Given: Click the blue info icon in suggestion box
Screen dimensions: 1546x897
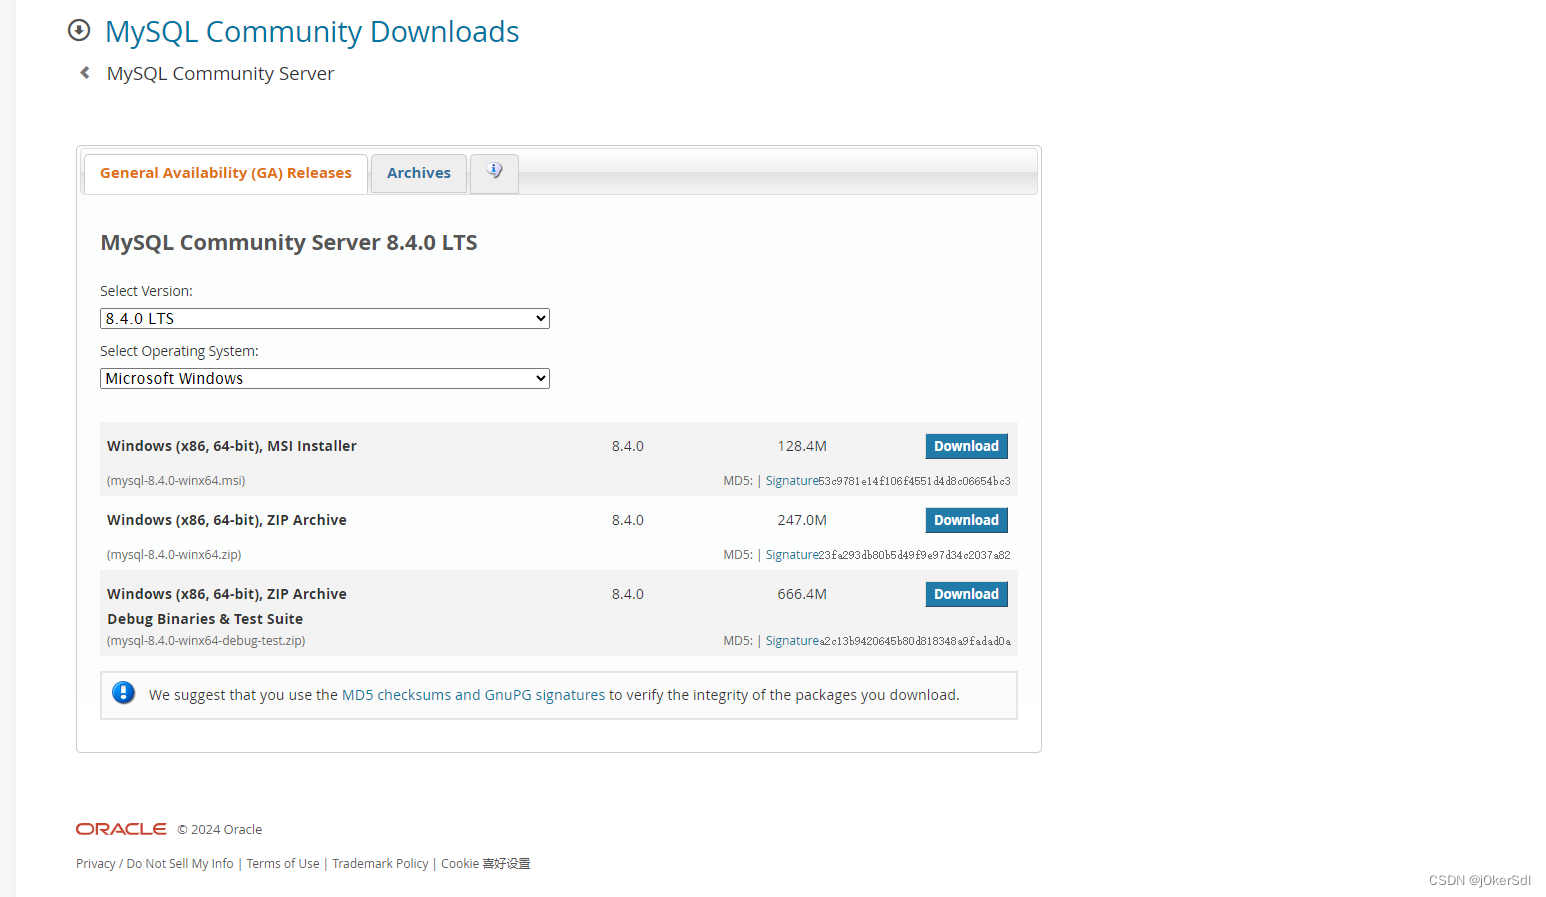Looking at the screenshot, I should tap(124, 693).
